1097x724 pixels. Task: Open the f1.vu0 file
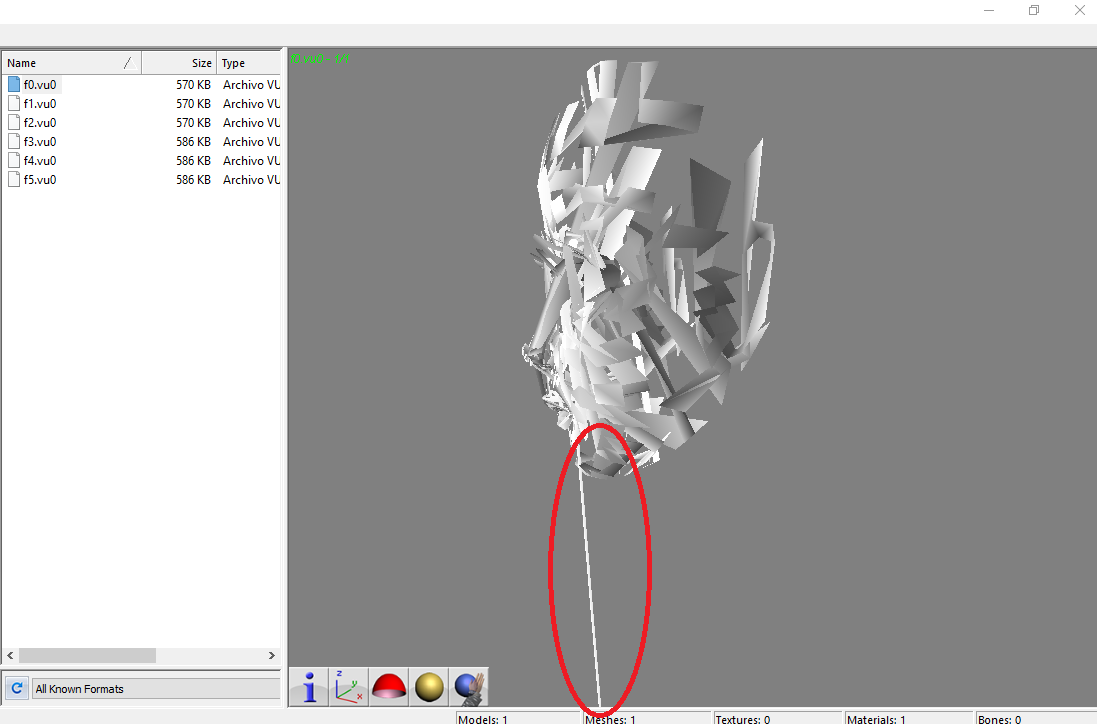tap(39, 104)
